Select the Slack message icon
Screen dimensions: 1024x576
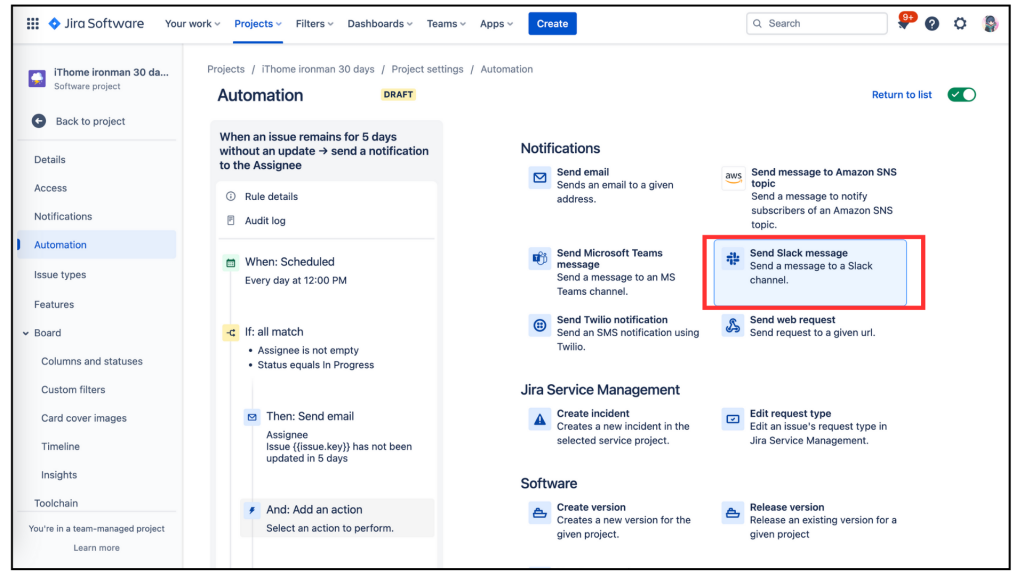point(733,259)
